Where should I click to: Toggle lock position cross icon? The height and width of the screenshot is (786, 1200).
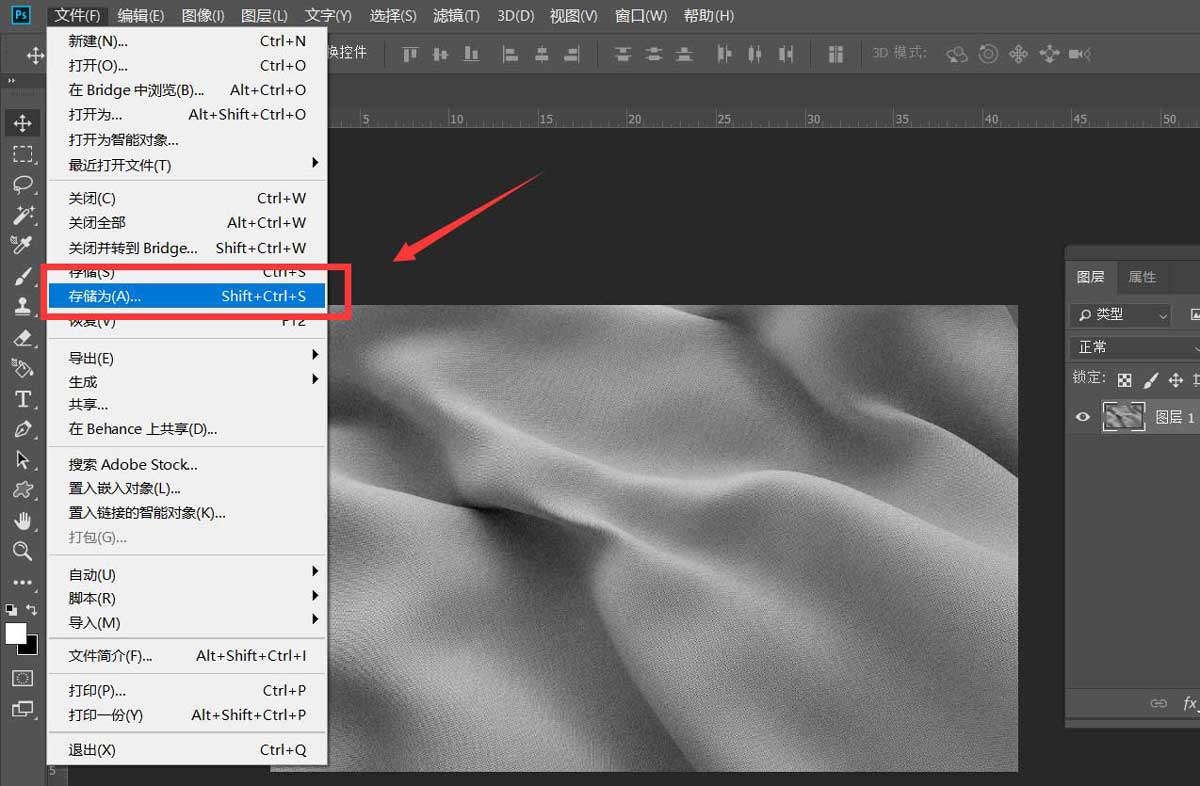click(x=1176, y=380)
